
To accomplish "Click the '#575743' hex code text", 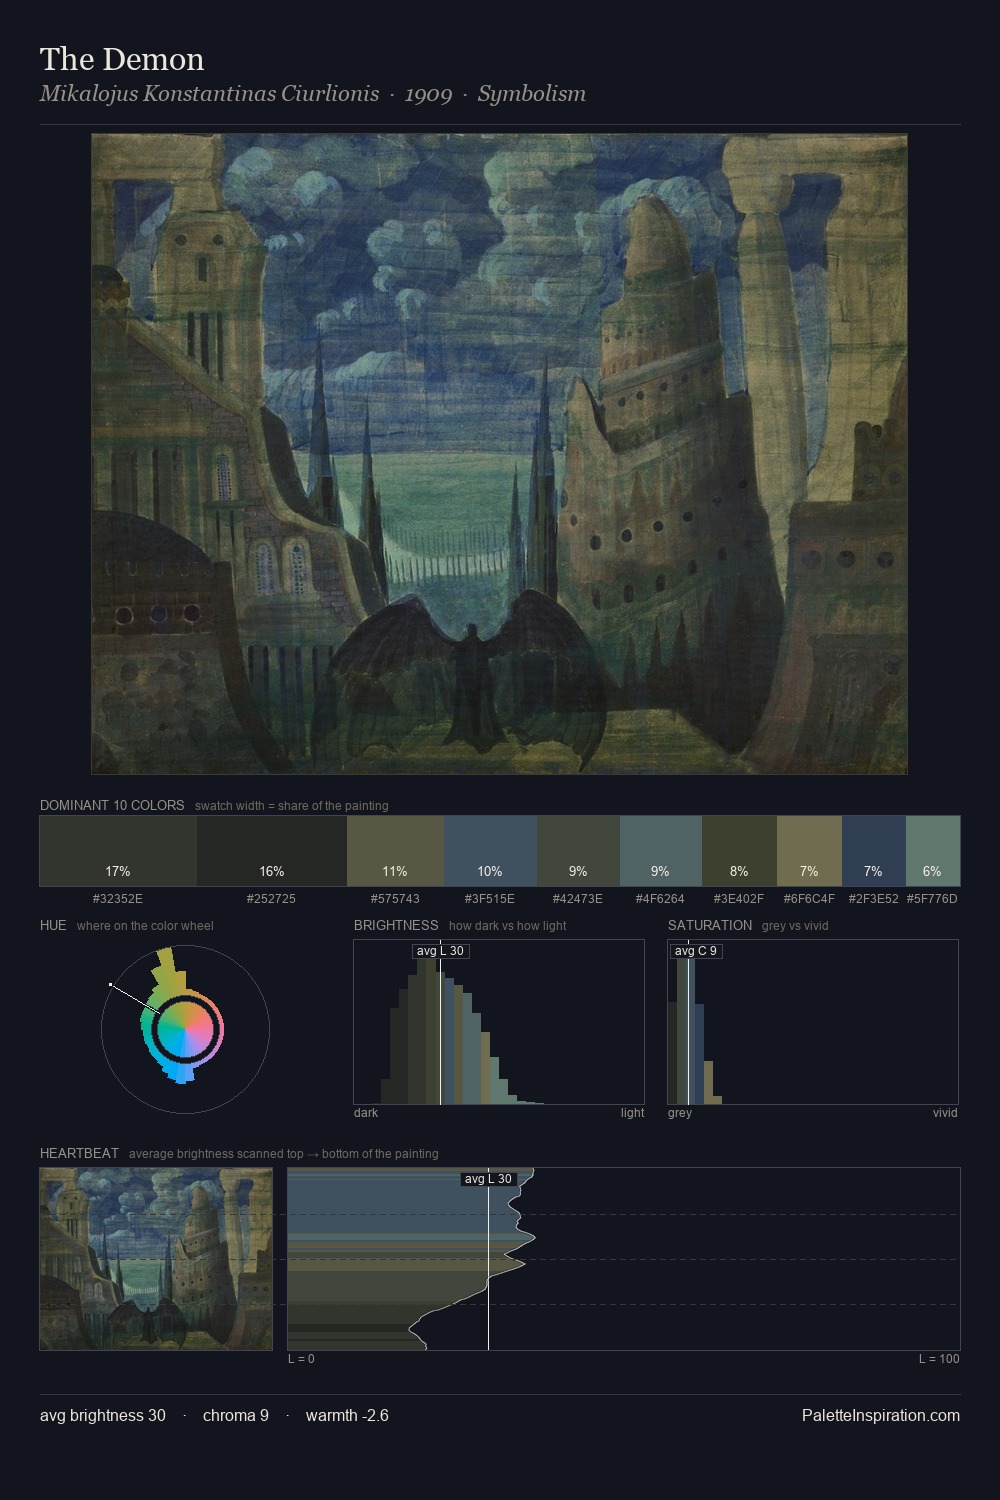I will click(395, 899).
